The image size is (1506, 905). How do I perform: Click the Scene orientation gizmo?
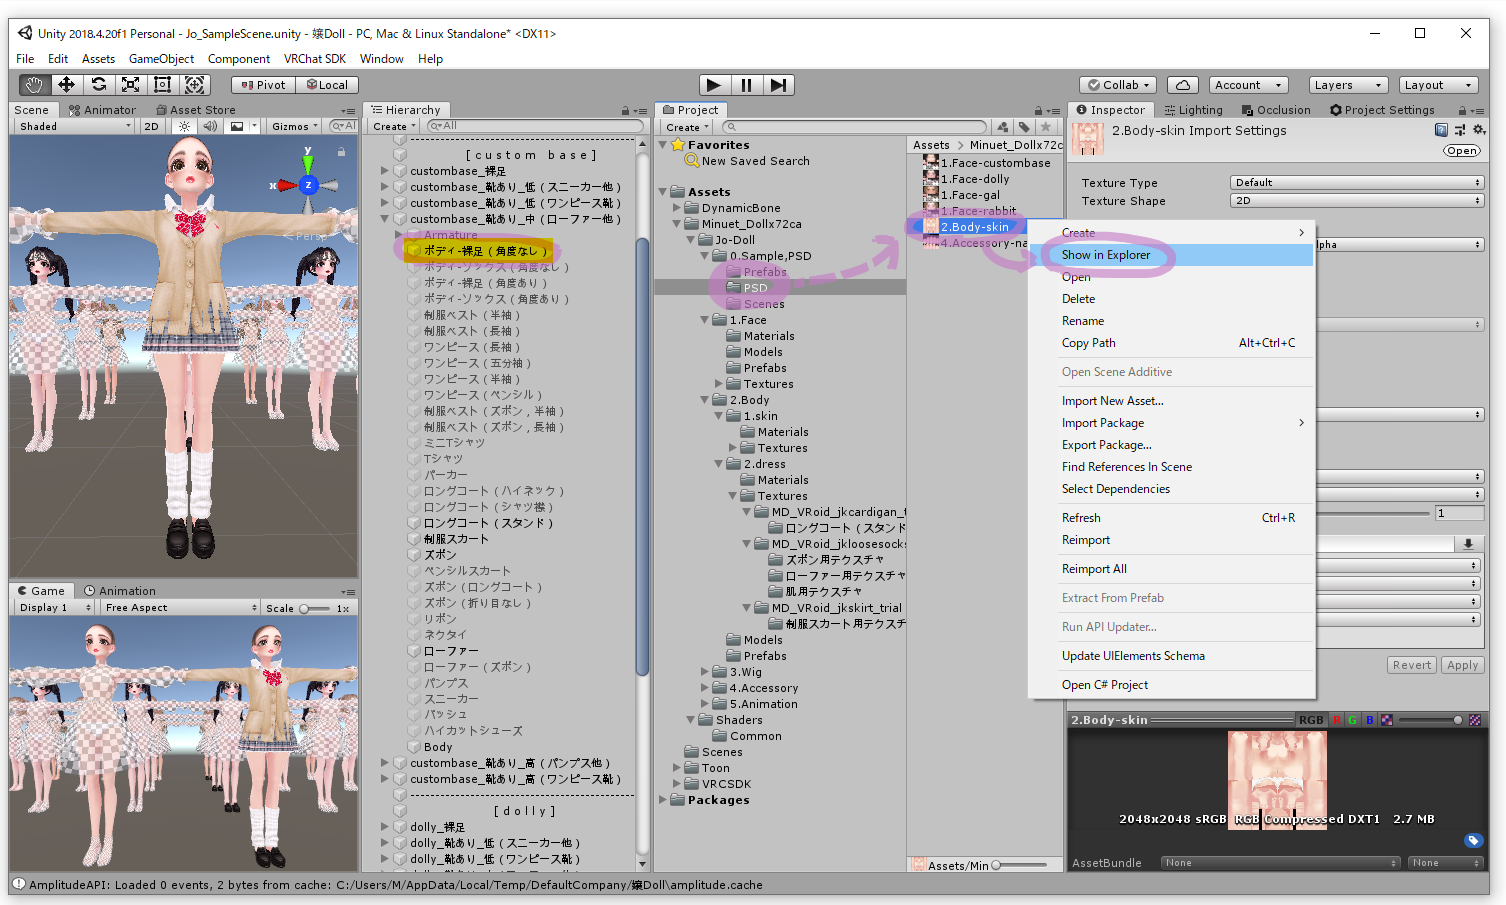pyautogui.click(x=308, y=183)
